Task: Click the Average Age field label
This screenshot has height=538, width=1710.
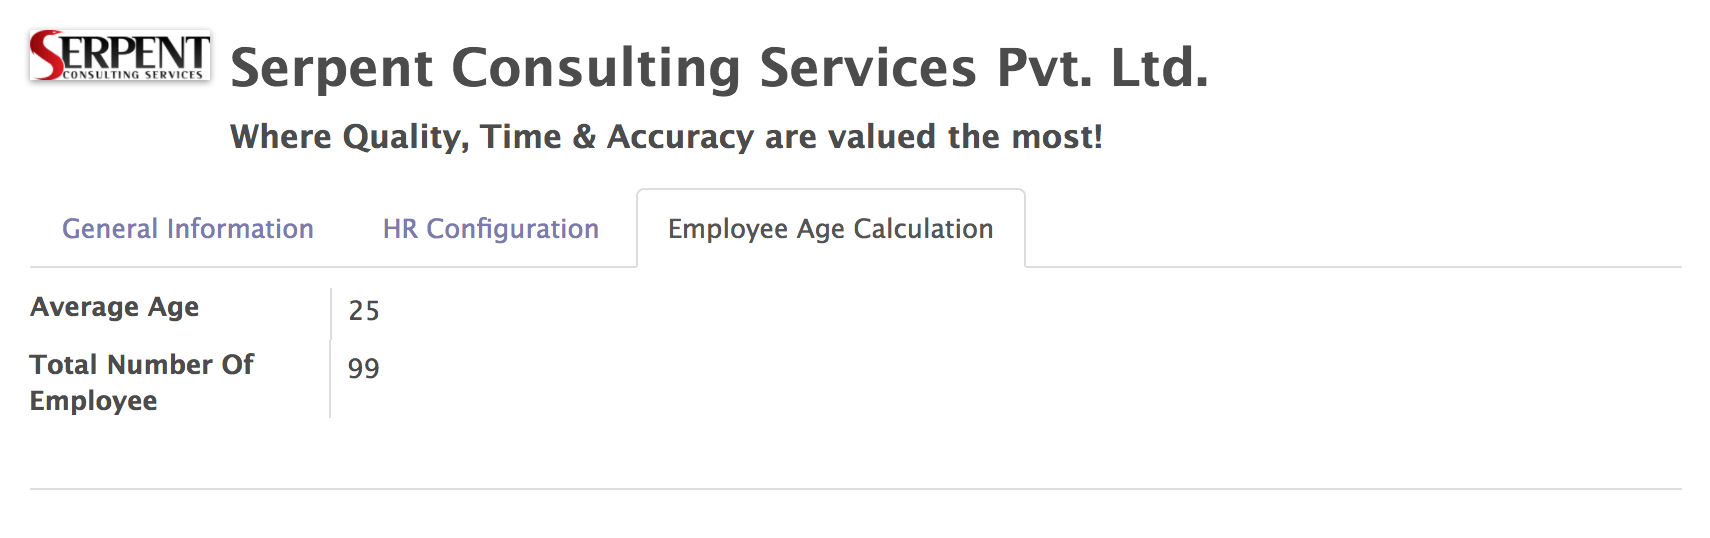Action: [114, 307]
